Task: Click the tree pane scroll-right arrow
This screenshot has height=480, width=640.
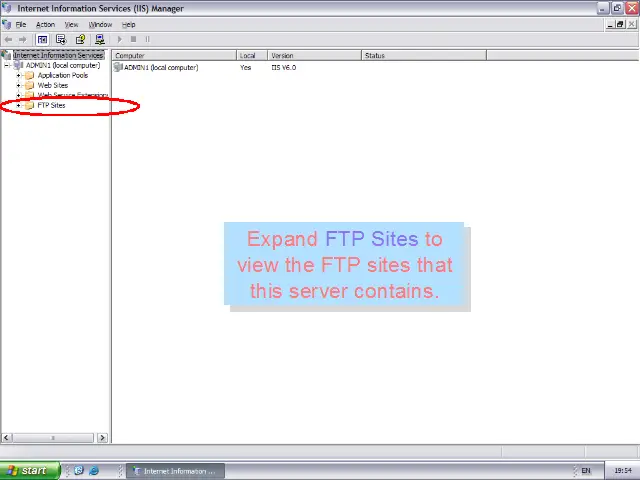Action: [102, 438]
